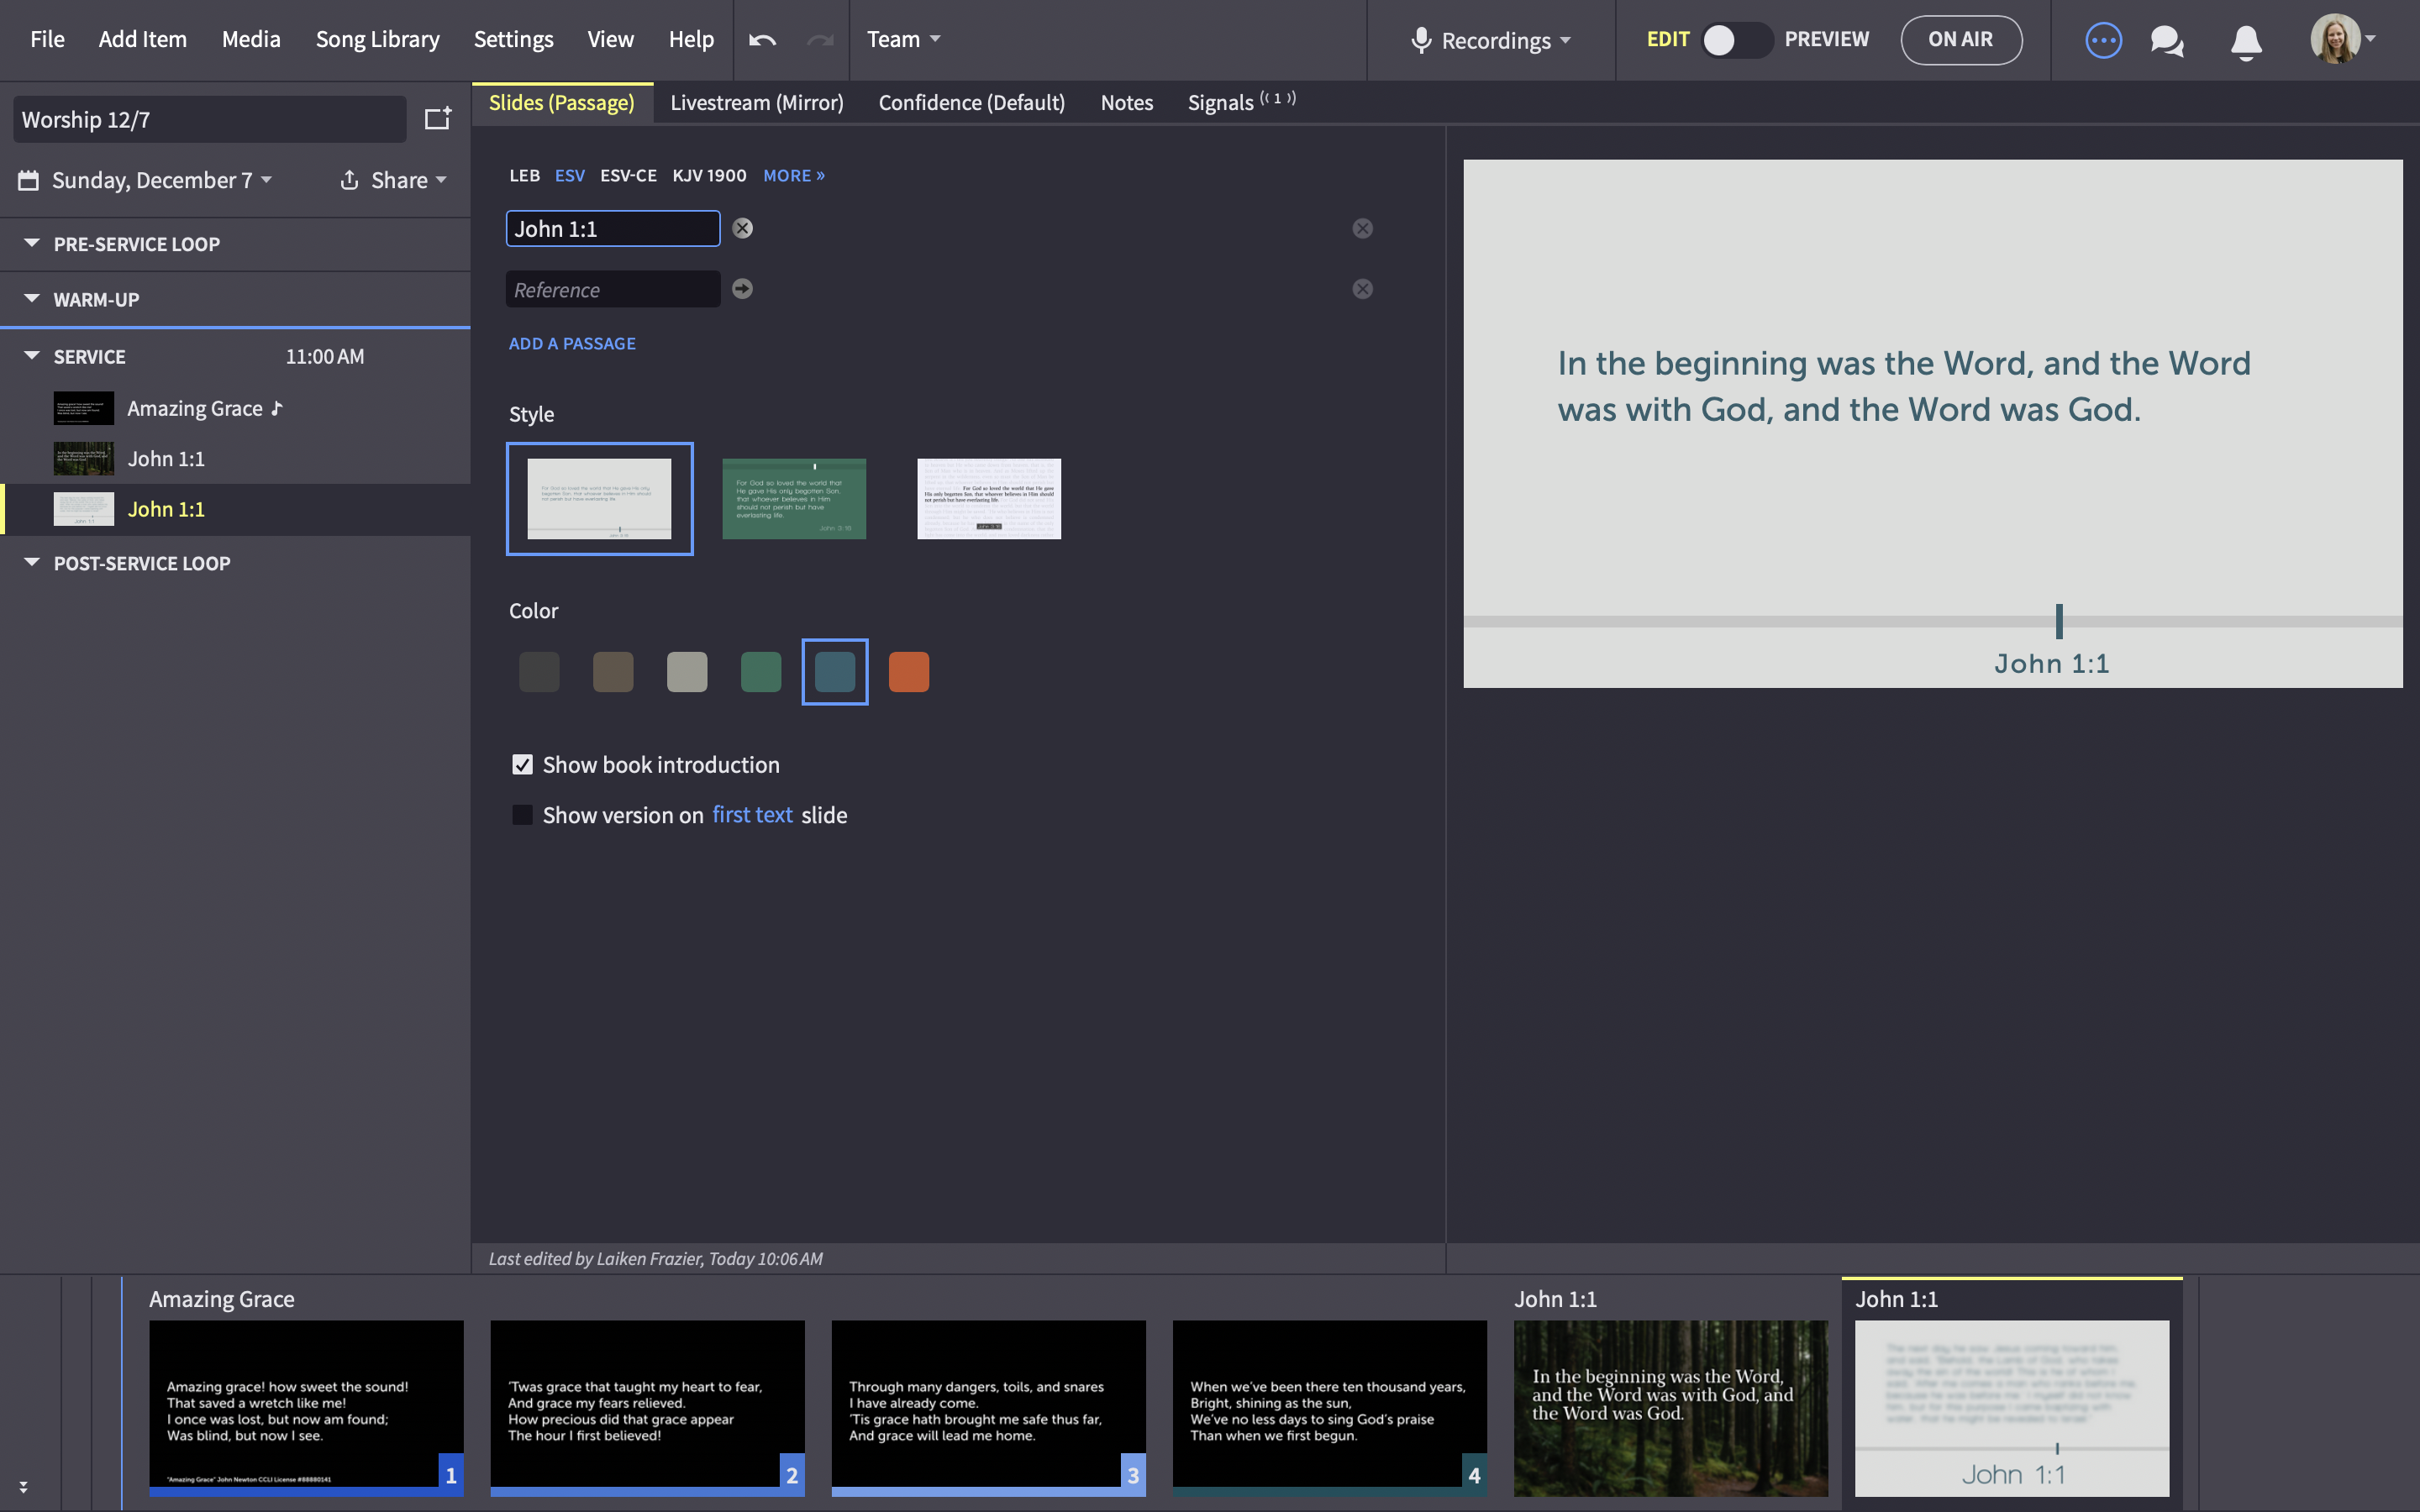Open the Team dropdown
Viewport: 2420px width, 1512px height.
click(x=903, y=39)
